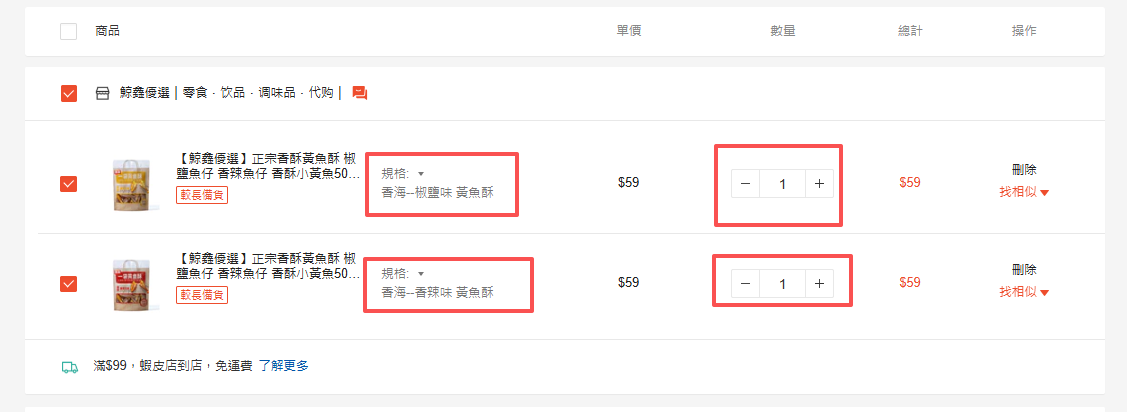Delete the 香辣味 黃魚酥 item via 刪除

click(1024, 270)
